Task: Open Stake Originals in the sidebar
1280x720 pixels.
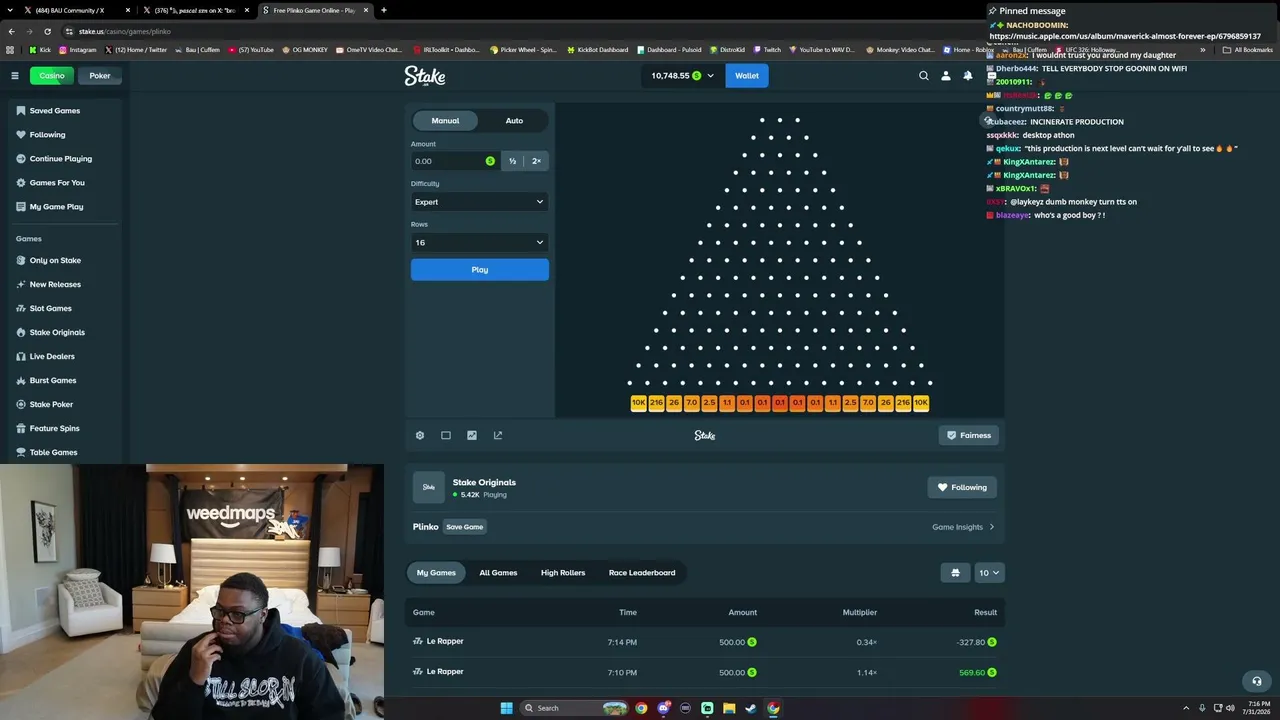Action: pyautogui.click(x=57, y=332)
